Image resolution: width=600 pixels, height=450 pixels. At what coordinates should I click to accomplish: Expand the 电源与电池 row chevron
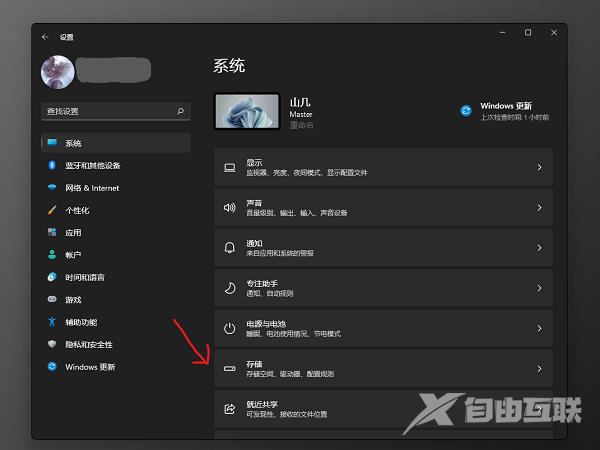pyautogui.click(x=539, y=328)
